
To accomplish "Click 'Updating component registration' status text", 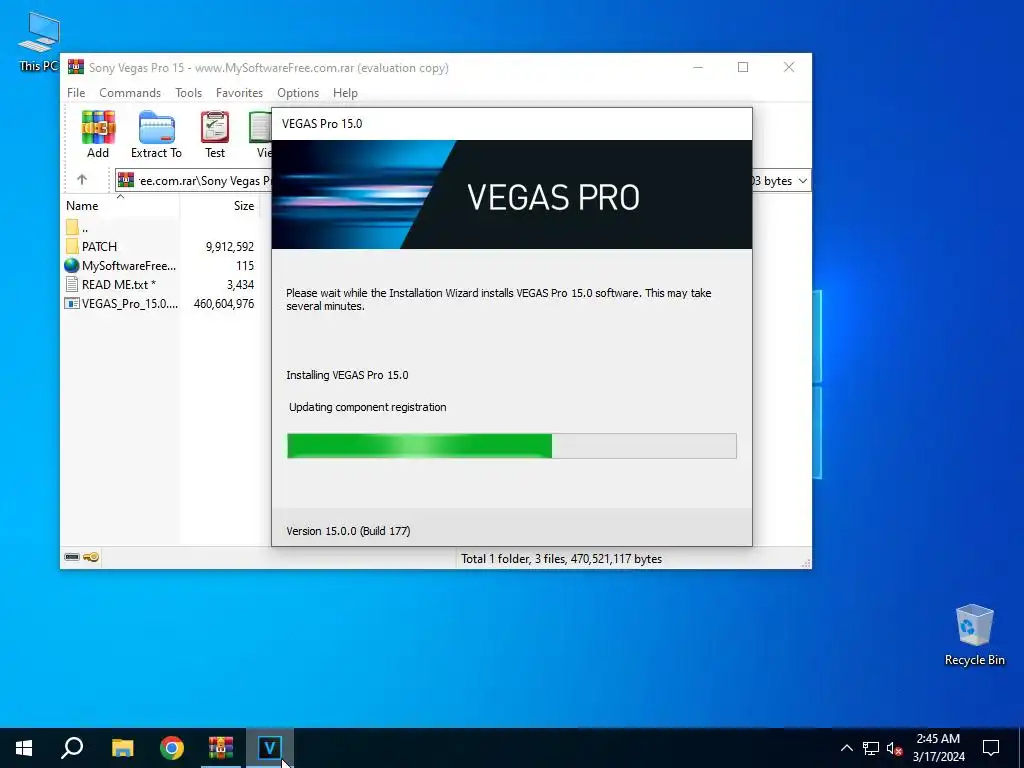I will pyautogui.click(x=368, y=407).
